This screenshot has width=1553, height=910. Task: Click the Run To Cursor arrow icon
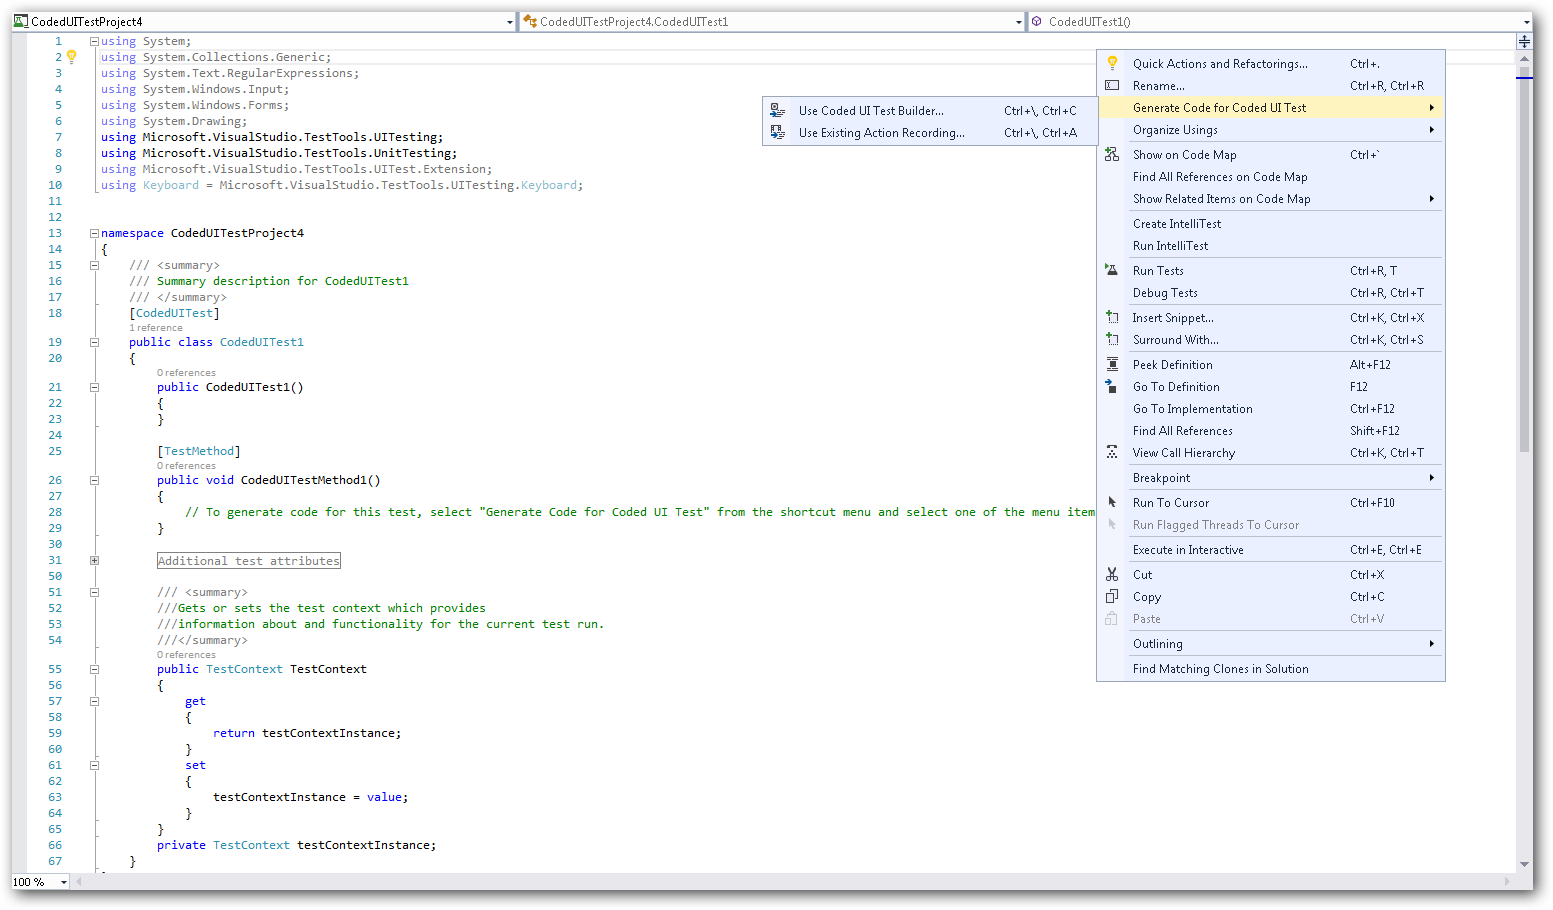tap(1112, 502)
